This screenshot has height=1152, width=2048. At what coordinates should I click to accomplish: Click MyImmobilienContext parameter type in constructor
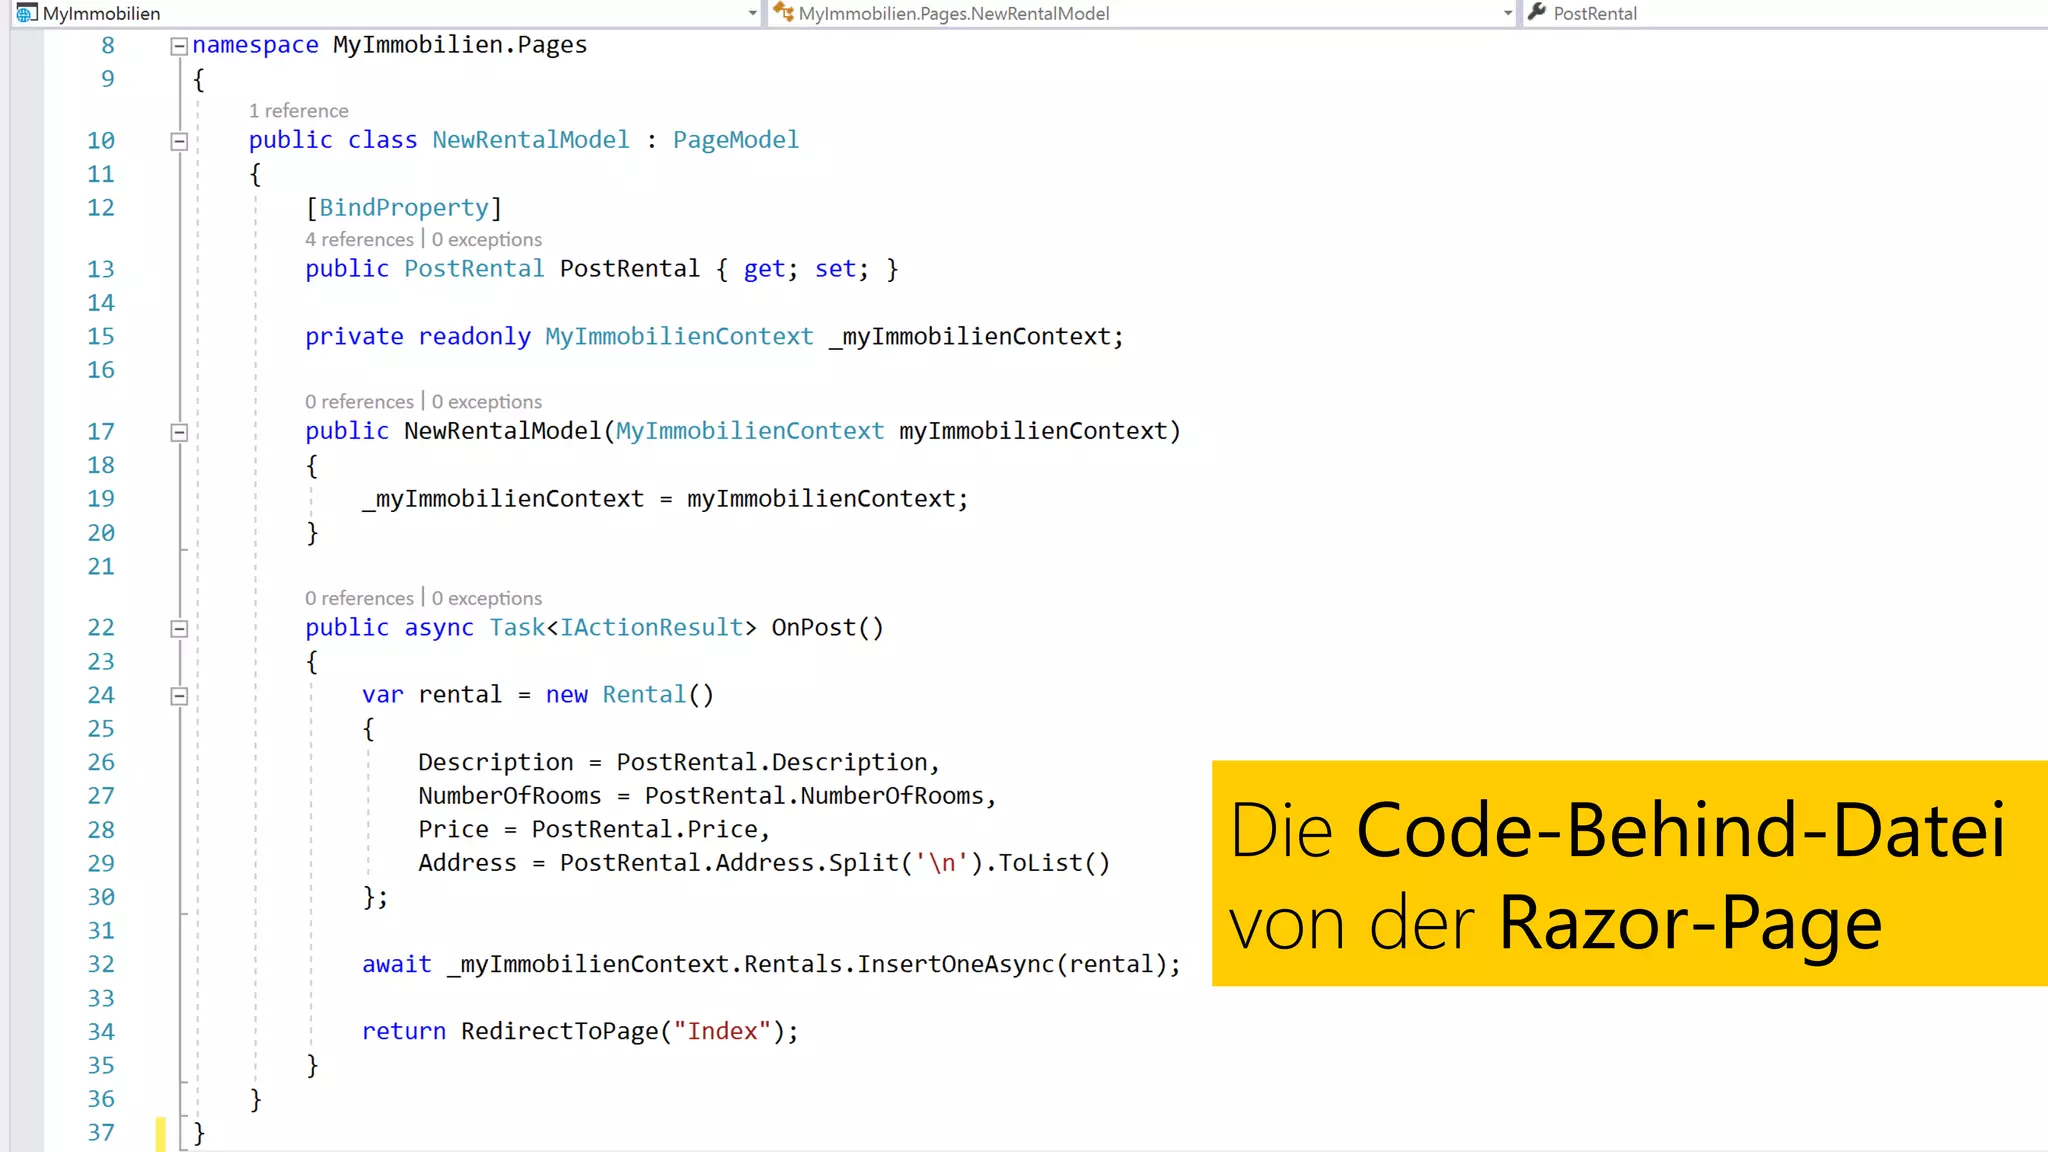point(750,431)
